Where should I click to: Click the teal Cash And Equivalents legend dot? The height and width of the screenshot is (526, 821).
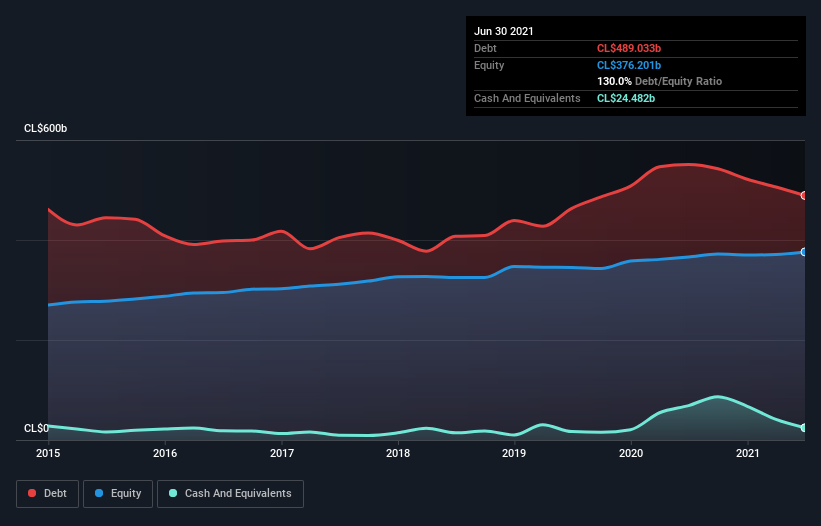(173, 493)
